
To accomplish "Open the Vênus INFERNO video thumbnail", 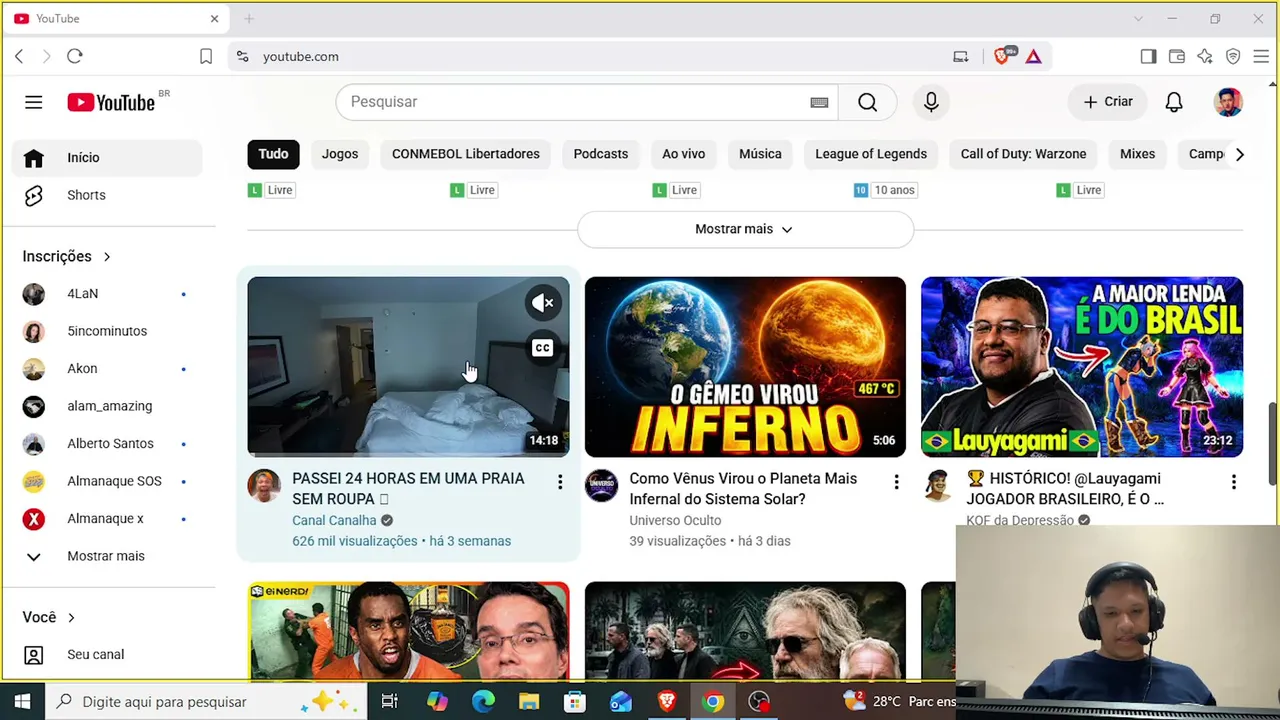I will click(x=745, y=367).
